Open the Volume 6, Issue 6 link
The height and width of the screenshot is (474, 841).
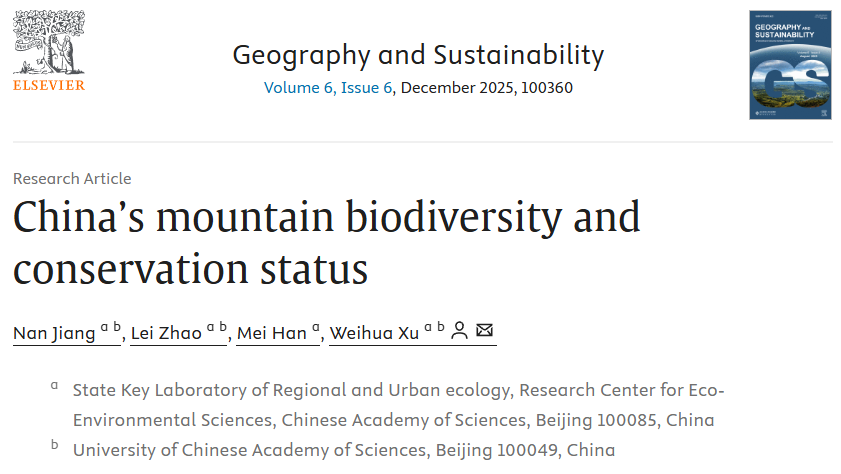[x=328, y=87]
